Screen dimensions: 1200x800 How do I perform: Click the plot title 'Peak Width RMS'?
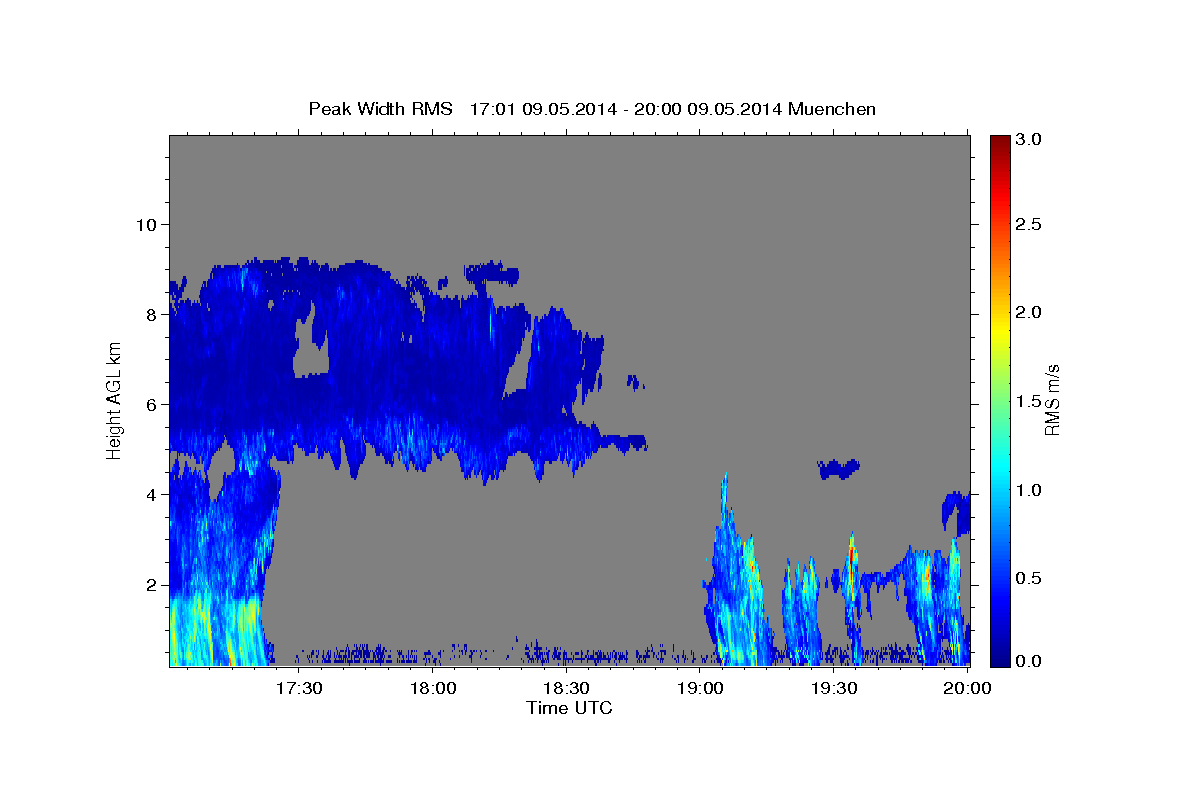[380, 109]
